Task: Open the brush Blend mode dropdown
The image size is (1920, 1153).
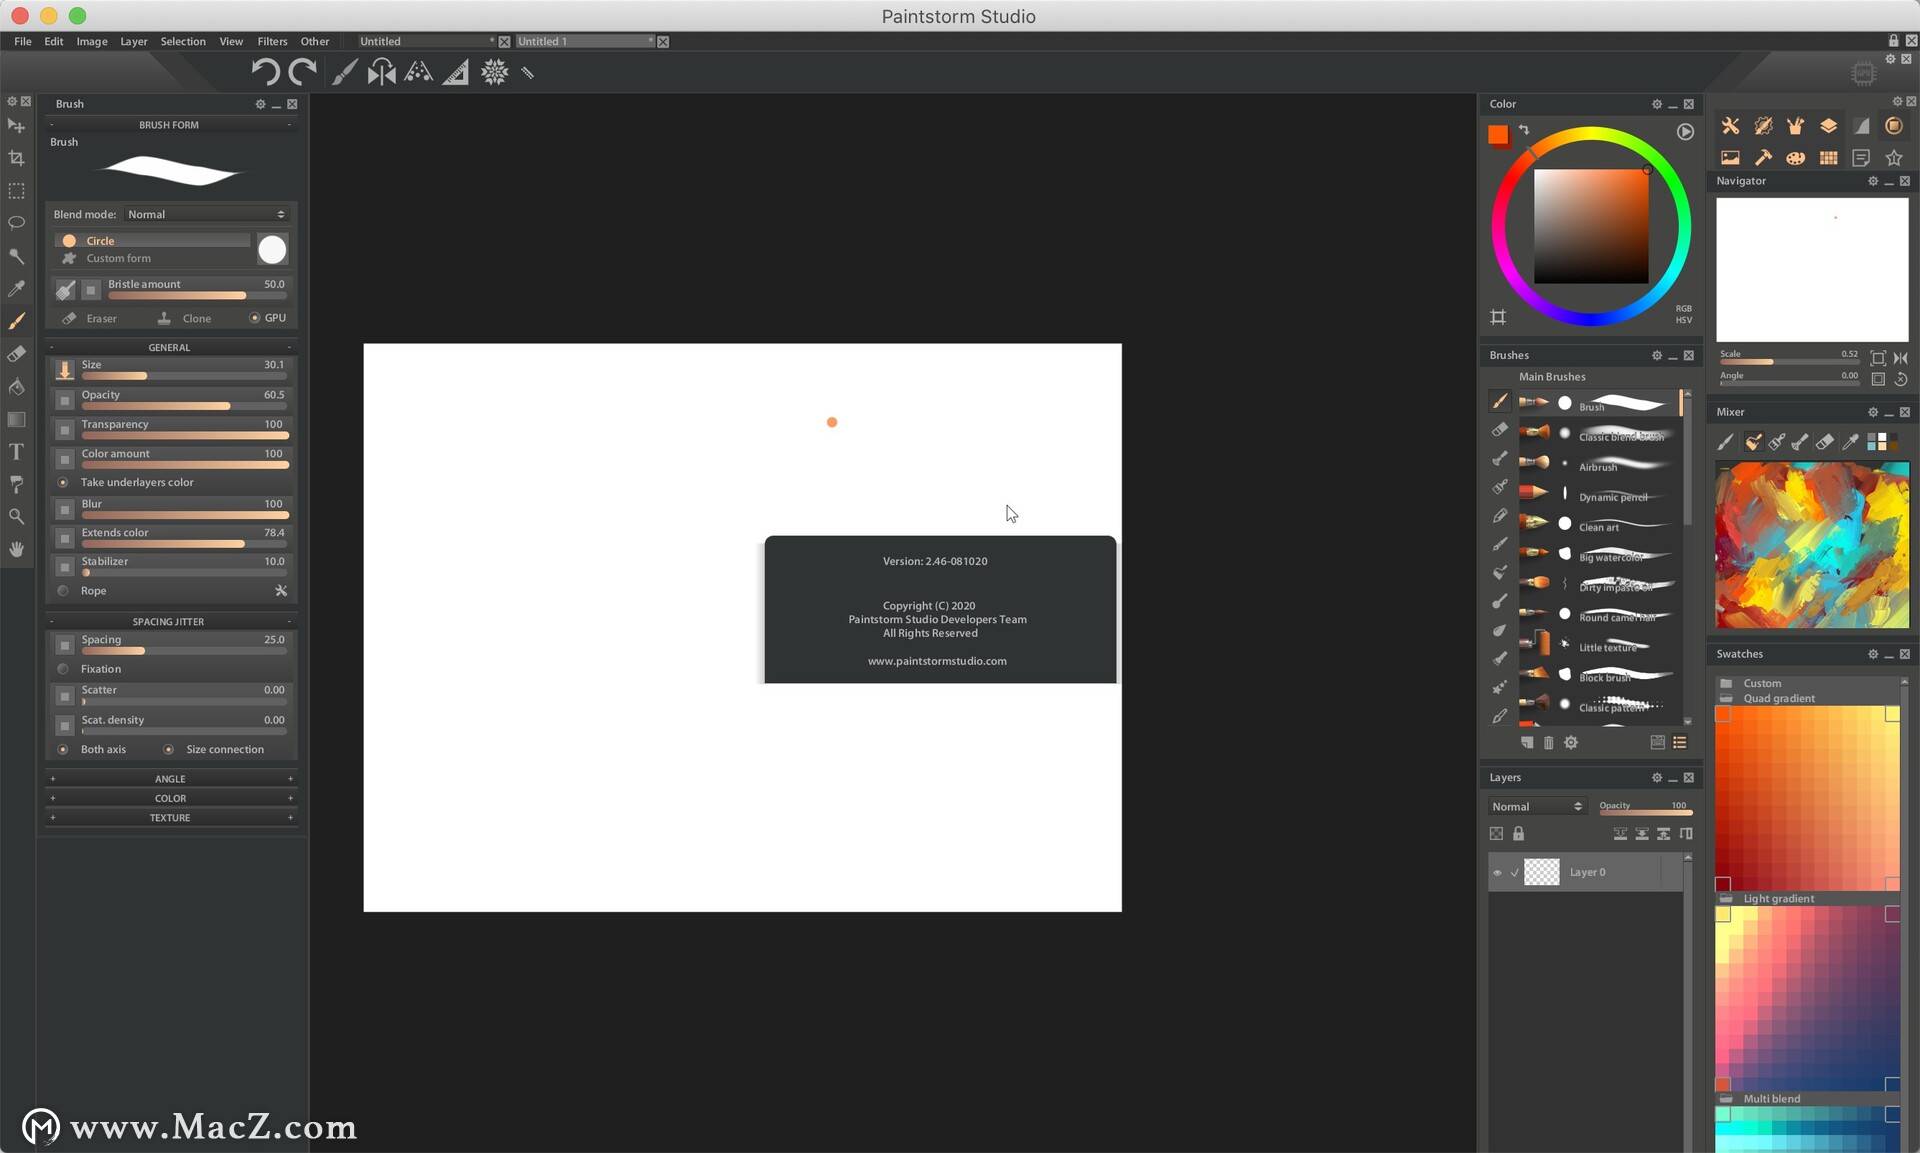Action: pos(205,214)
